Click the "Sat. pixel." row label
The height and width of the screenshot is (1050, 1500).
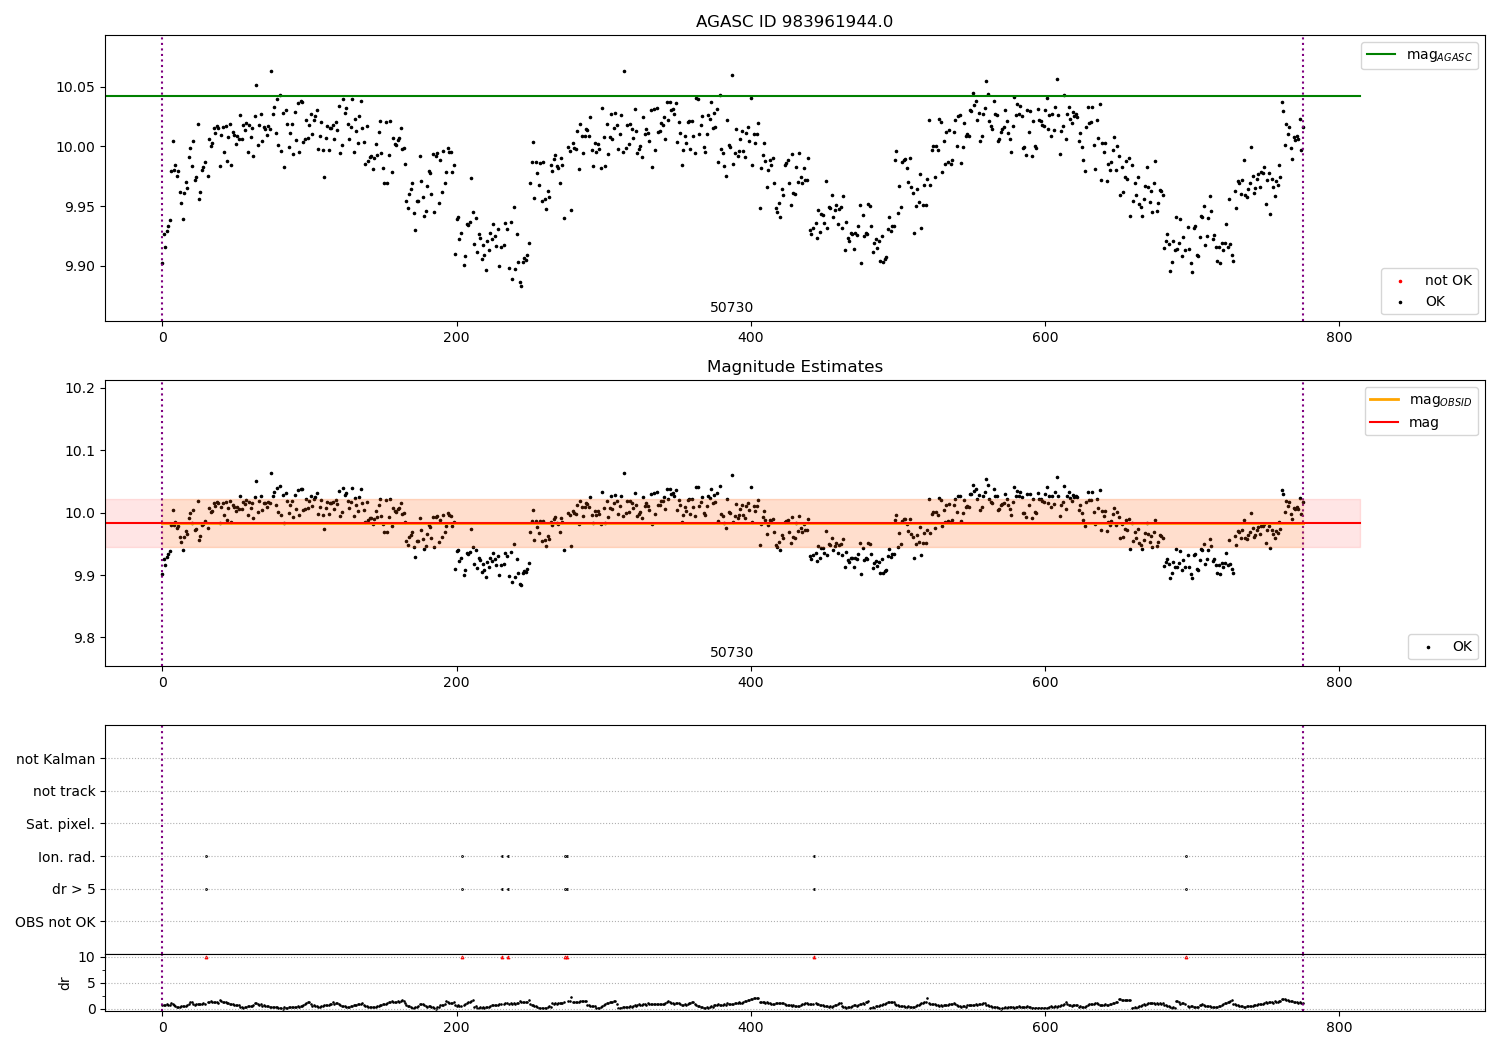click(x=61, y=824)
